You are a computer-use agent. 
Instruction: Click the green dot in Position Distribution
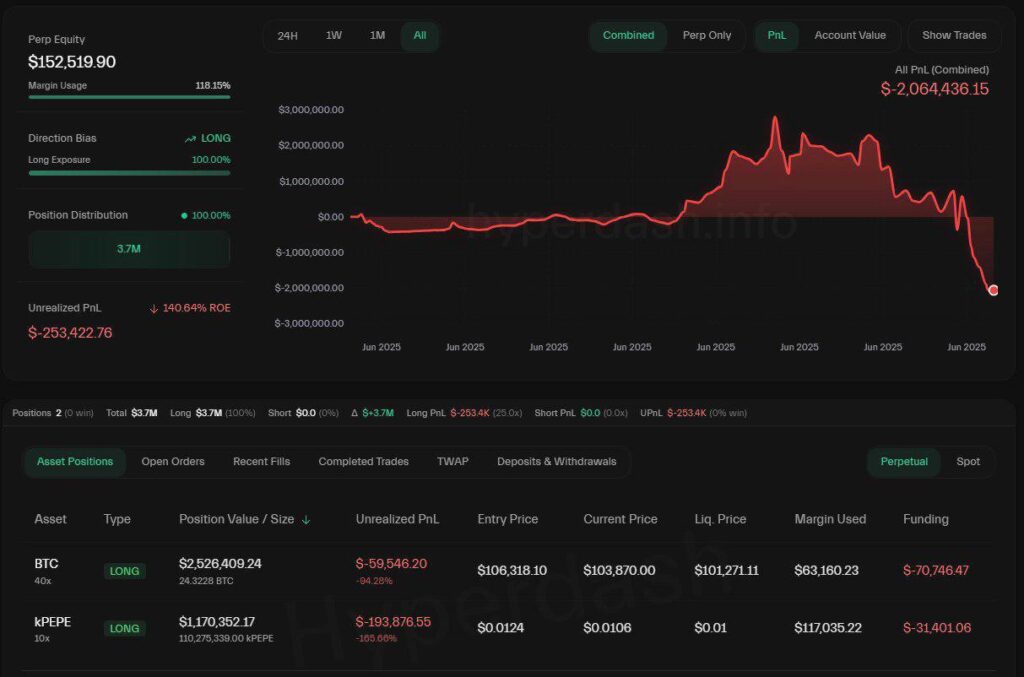pyautogui.click(x=184, y=215)
